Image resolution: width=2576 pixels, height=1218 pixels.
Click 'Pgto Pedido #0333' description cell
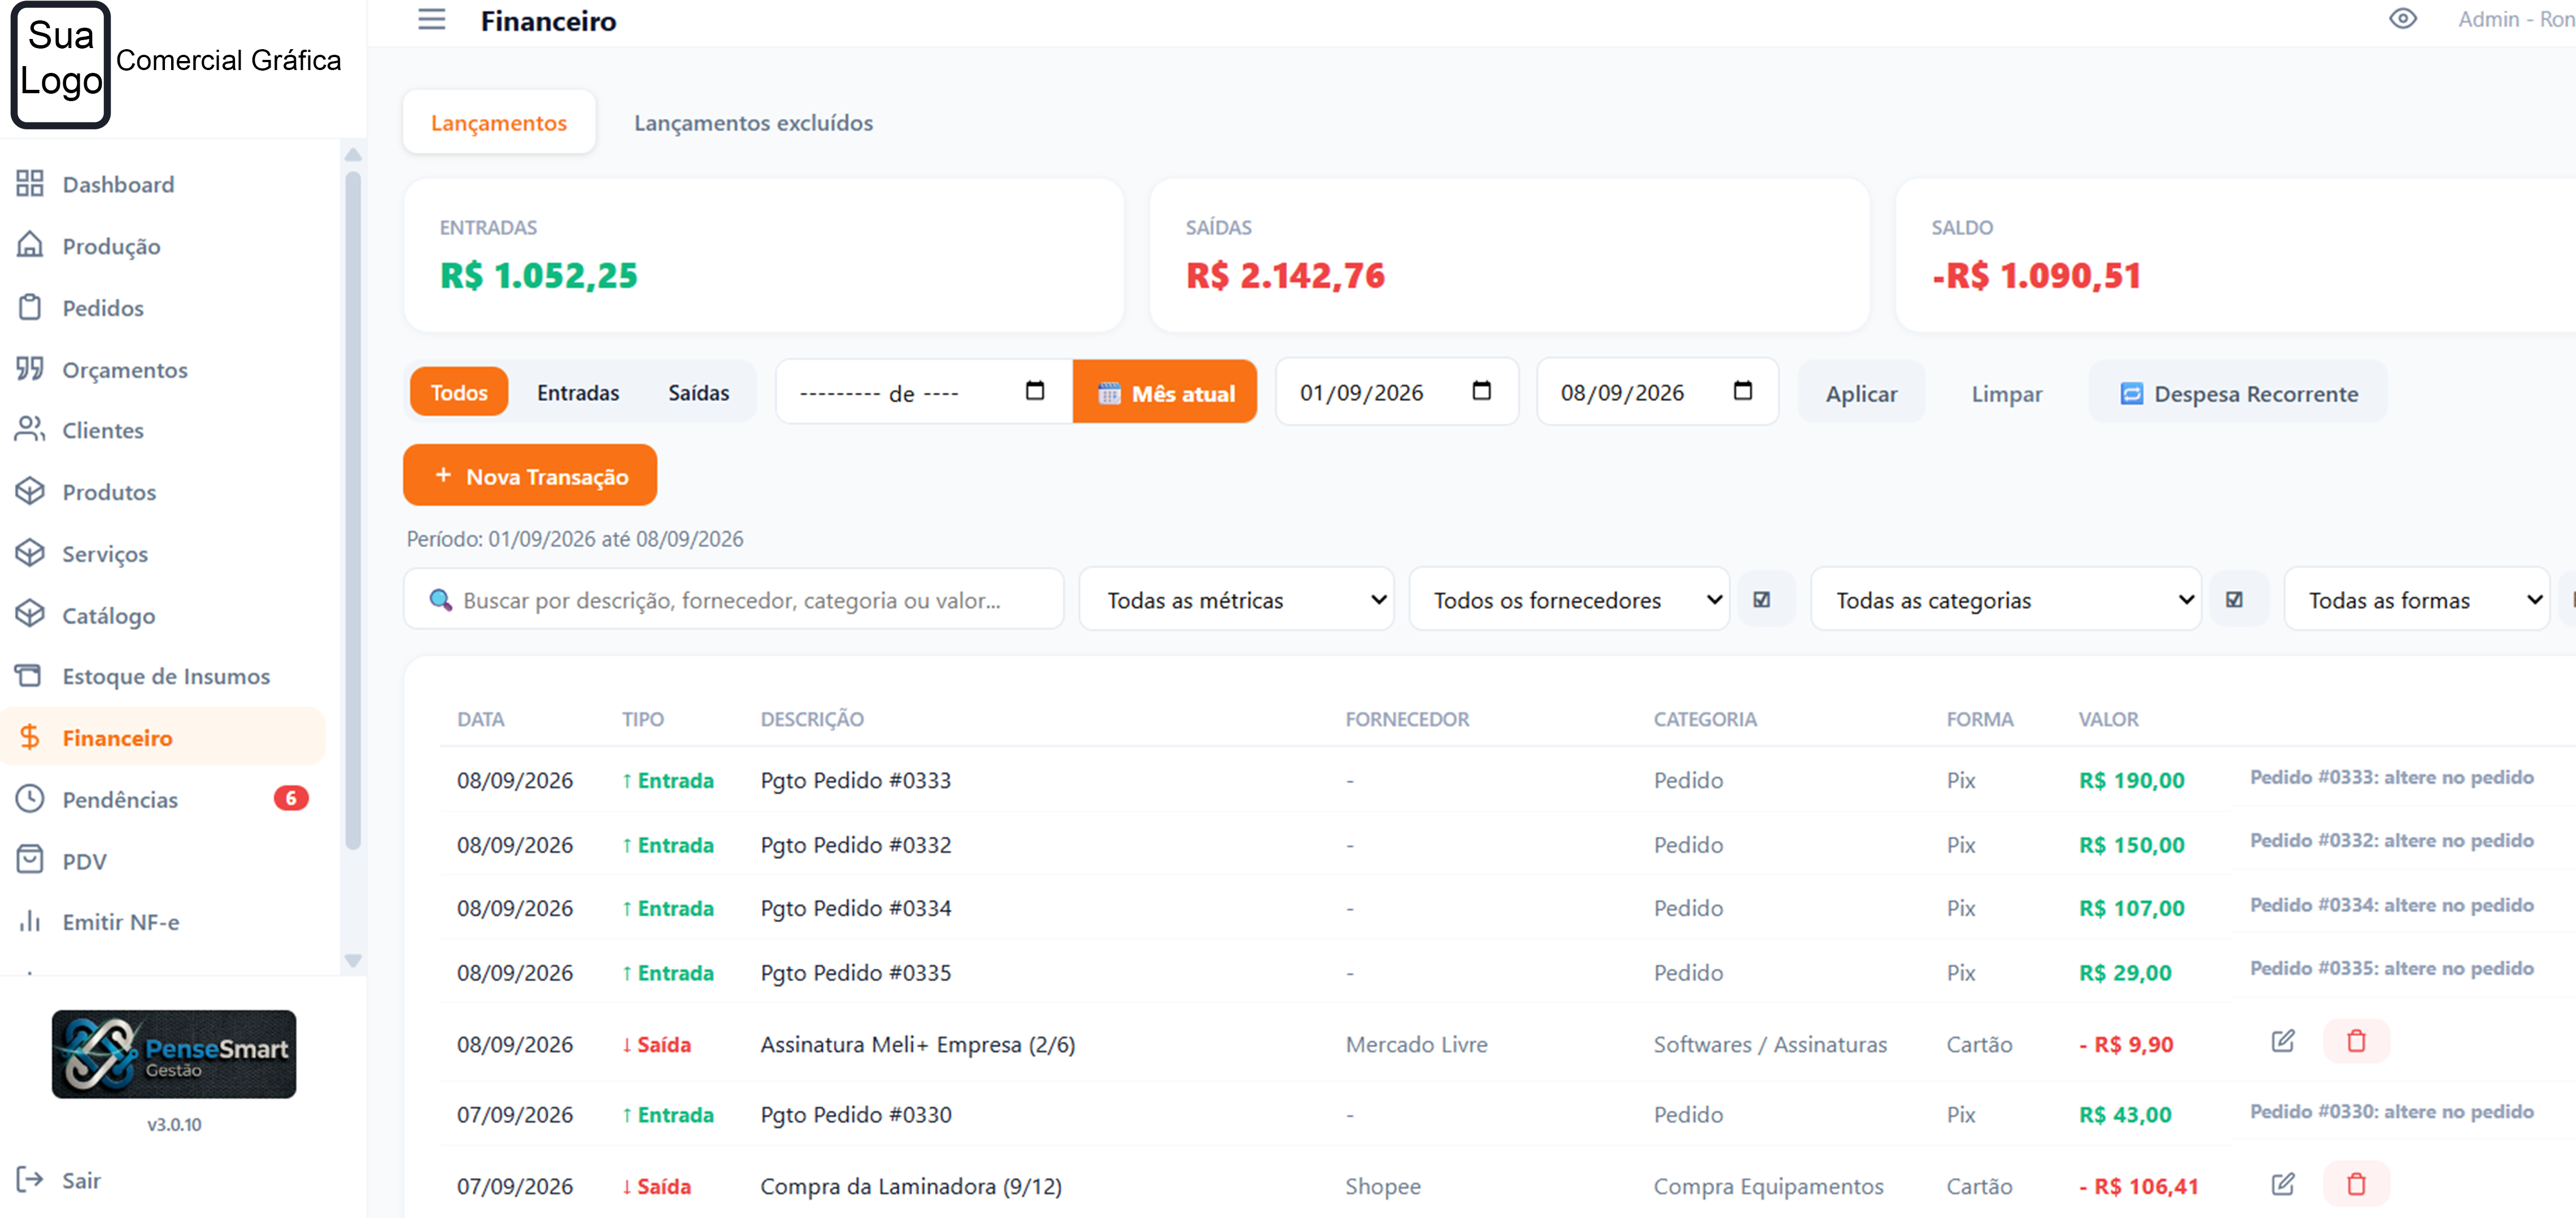856,780
